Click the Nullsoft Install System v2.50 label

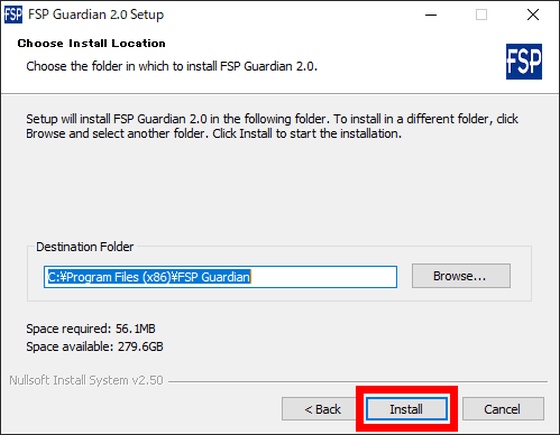pyautogui.click(x=86, y=380)
